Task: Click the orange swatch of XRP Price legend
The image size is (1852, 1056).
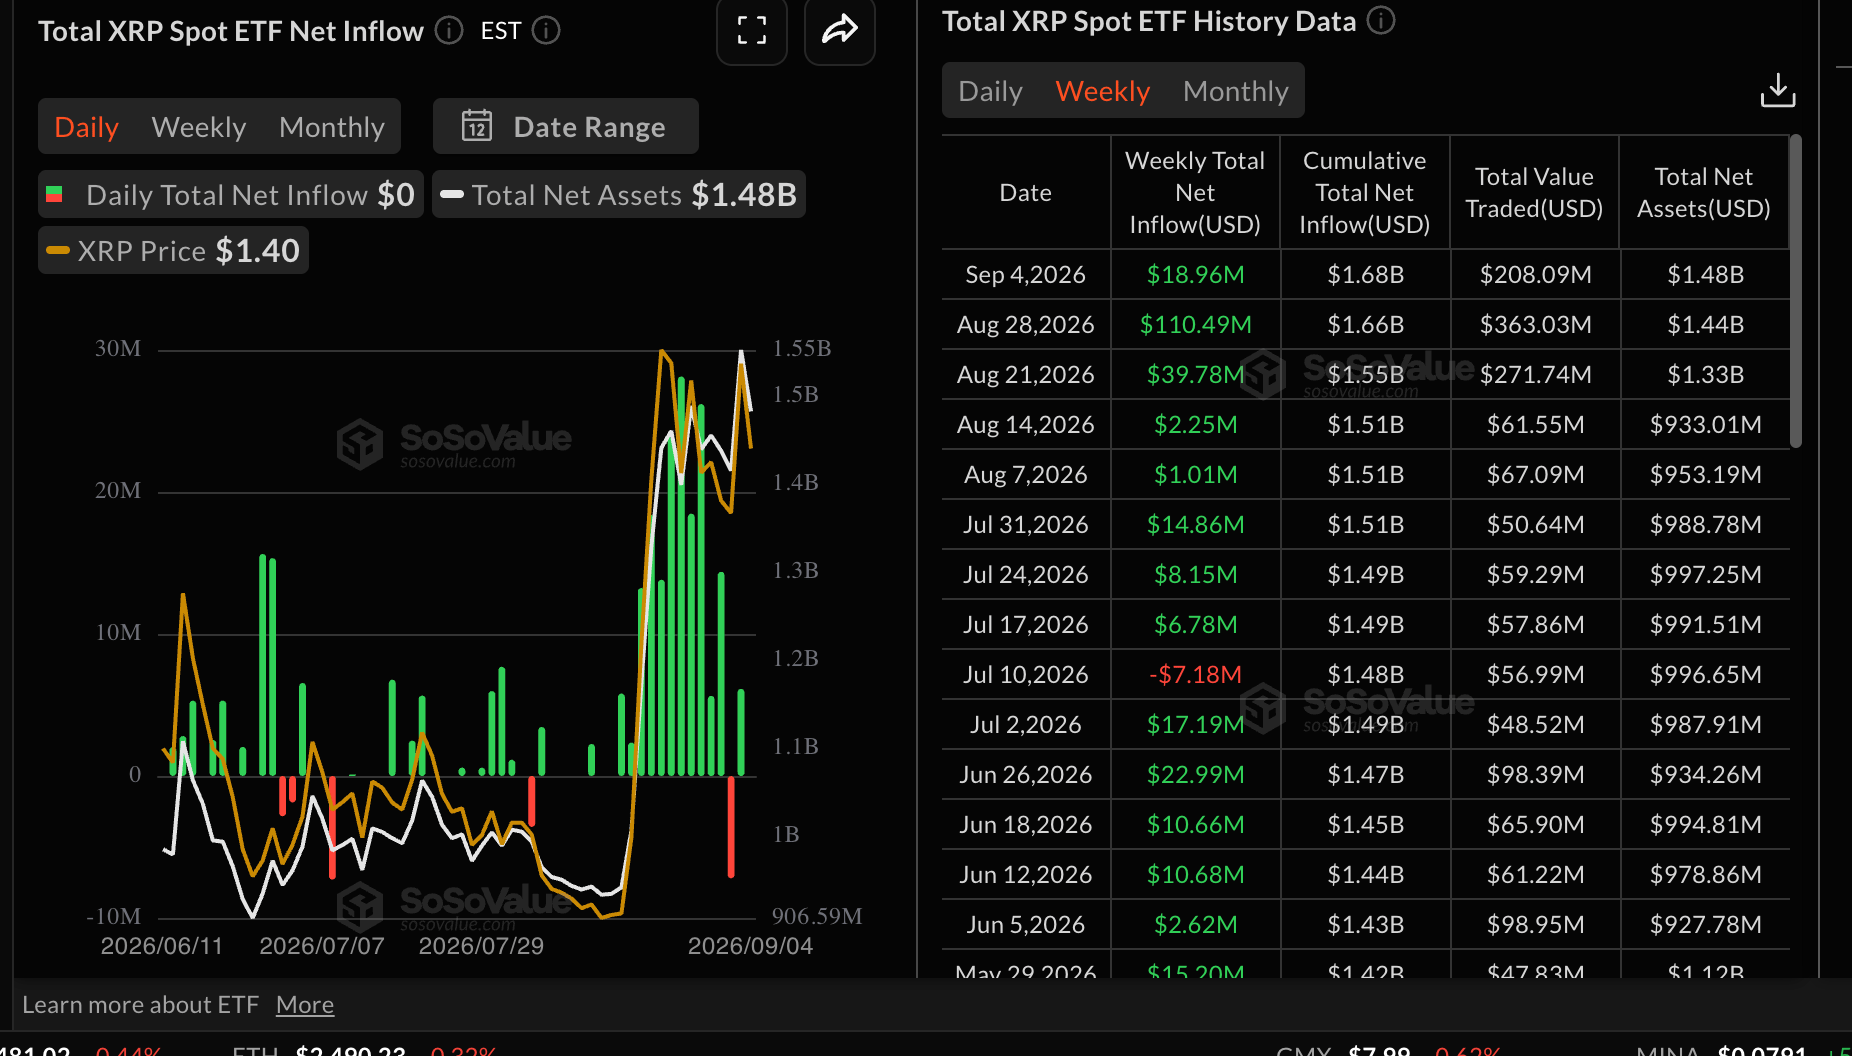Action: pos(58,250)
